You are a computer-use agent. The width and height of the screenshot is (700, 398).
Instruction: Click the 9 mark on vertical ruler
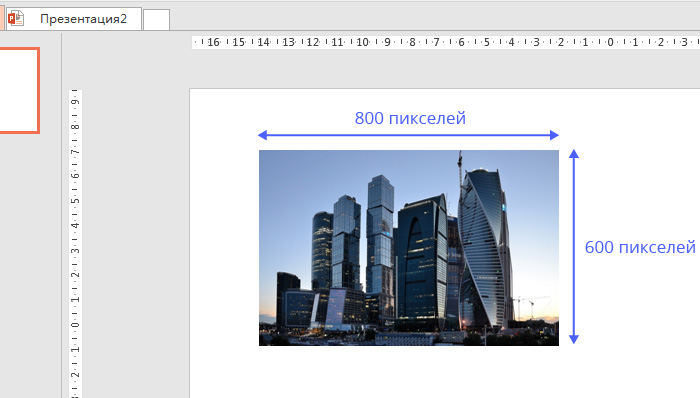click(x=75, y=102)
